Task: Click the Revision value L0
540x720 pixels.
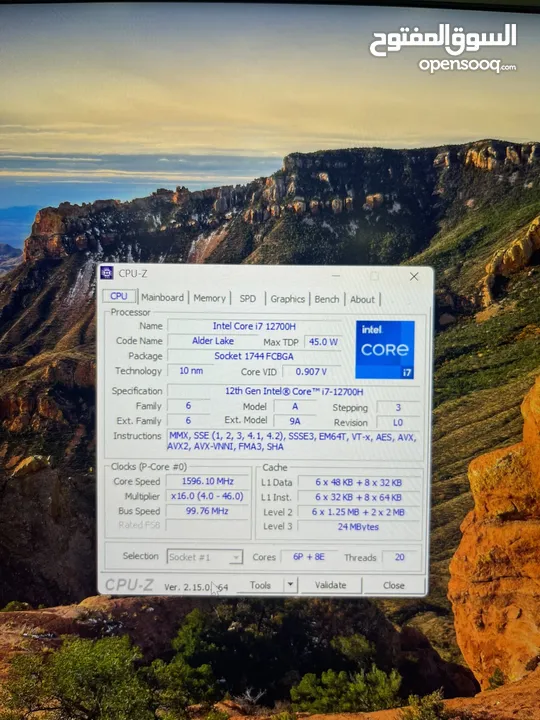Action: pyautogui.click(x=398, y=422)
